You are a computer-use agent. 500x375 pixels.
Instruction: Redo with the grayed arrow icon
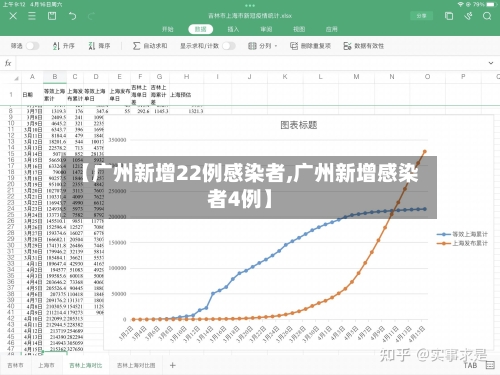(91, 16)
